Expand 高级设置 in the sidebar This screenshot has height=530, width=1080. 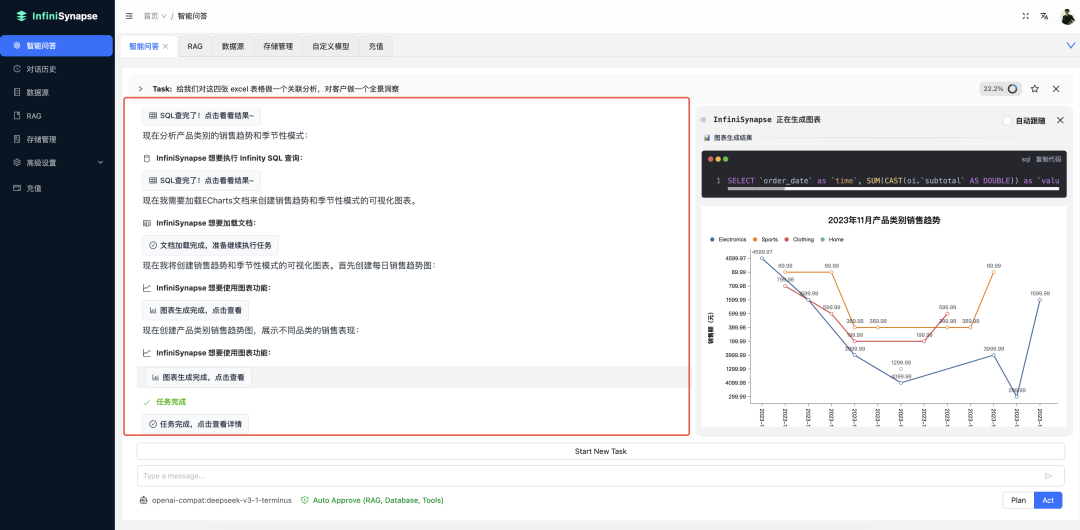tap(56, 163)
